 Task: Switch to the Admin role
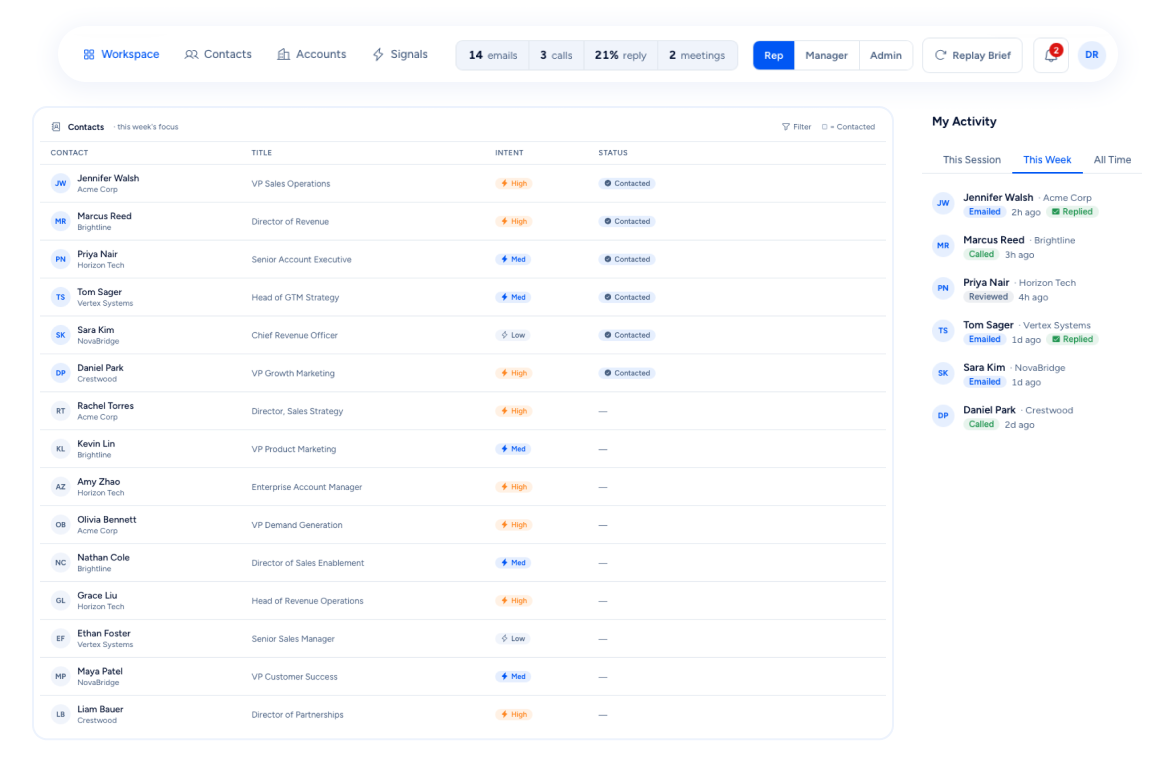click(886, 55)
